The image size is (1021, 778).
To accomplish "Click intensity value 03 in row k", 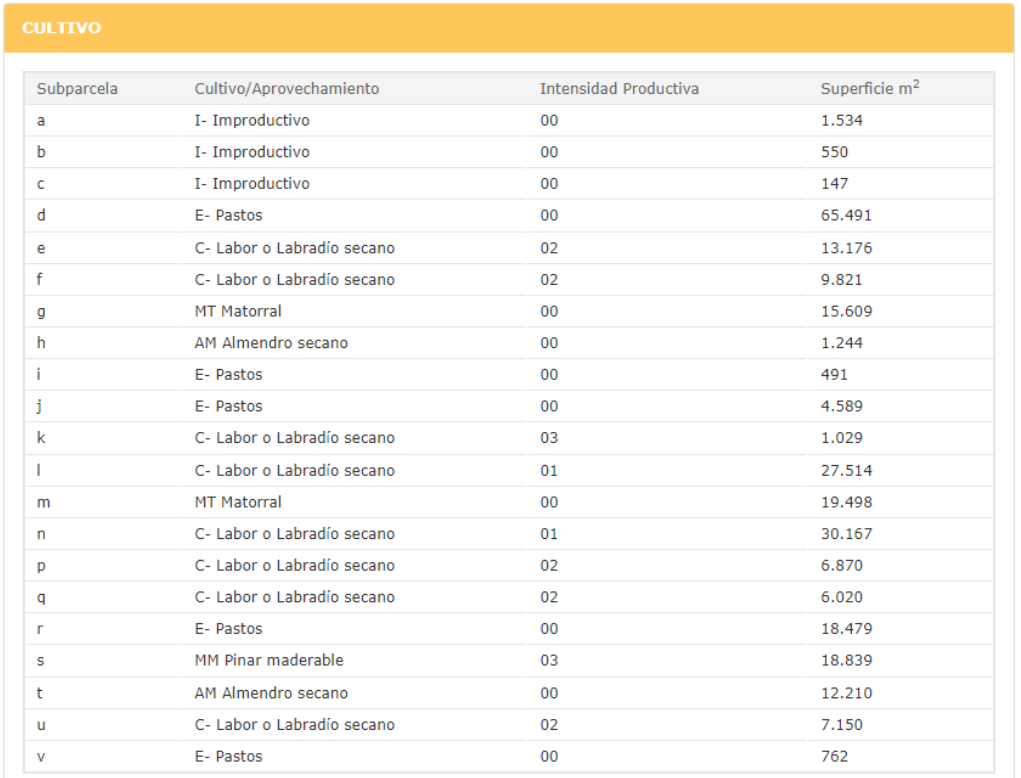I will [549, 438].
